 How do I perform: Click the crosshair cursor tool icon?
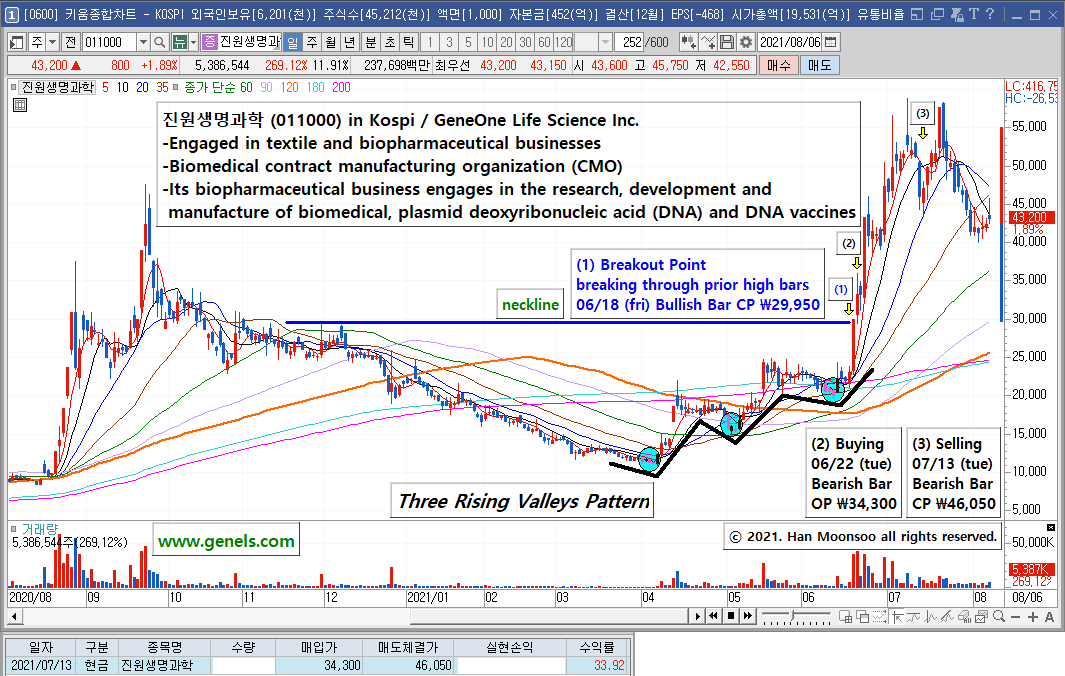(898, 617)
